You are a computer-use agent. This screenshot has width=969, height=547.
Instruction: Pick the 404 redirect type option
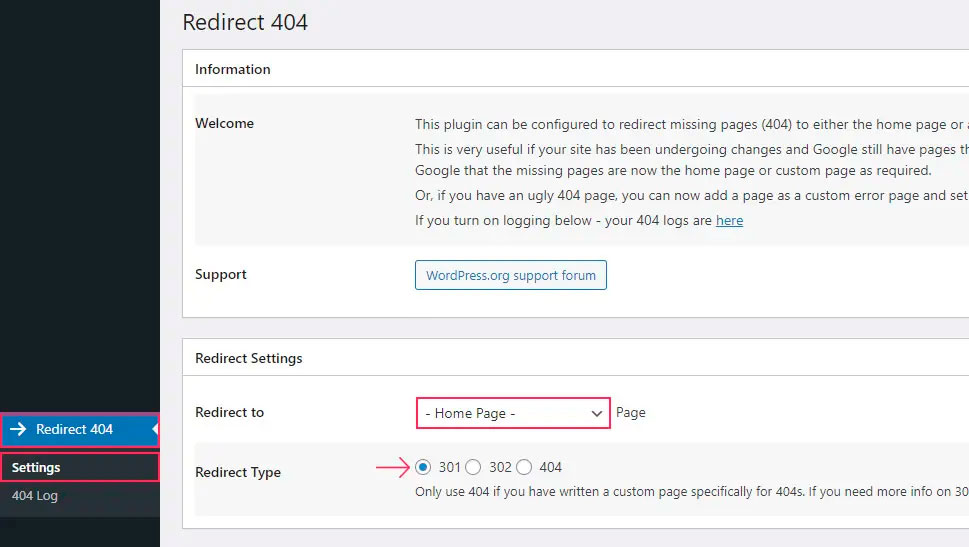coord(524,467)
